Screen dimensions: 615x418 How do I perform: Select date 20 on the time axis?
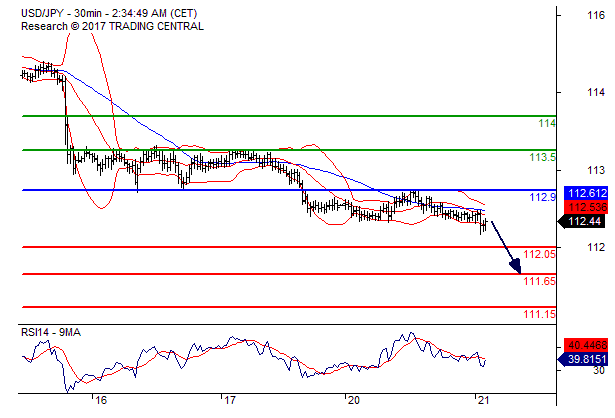coord(353,400)
